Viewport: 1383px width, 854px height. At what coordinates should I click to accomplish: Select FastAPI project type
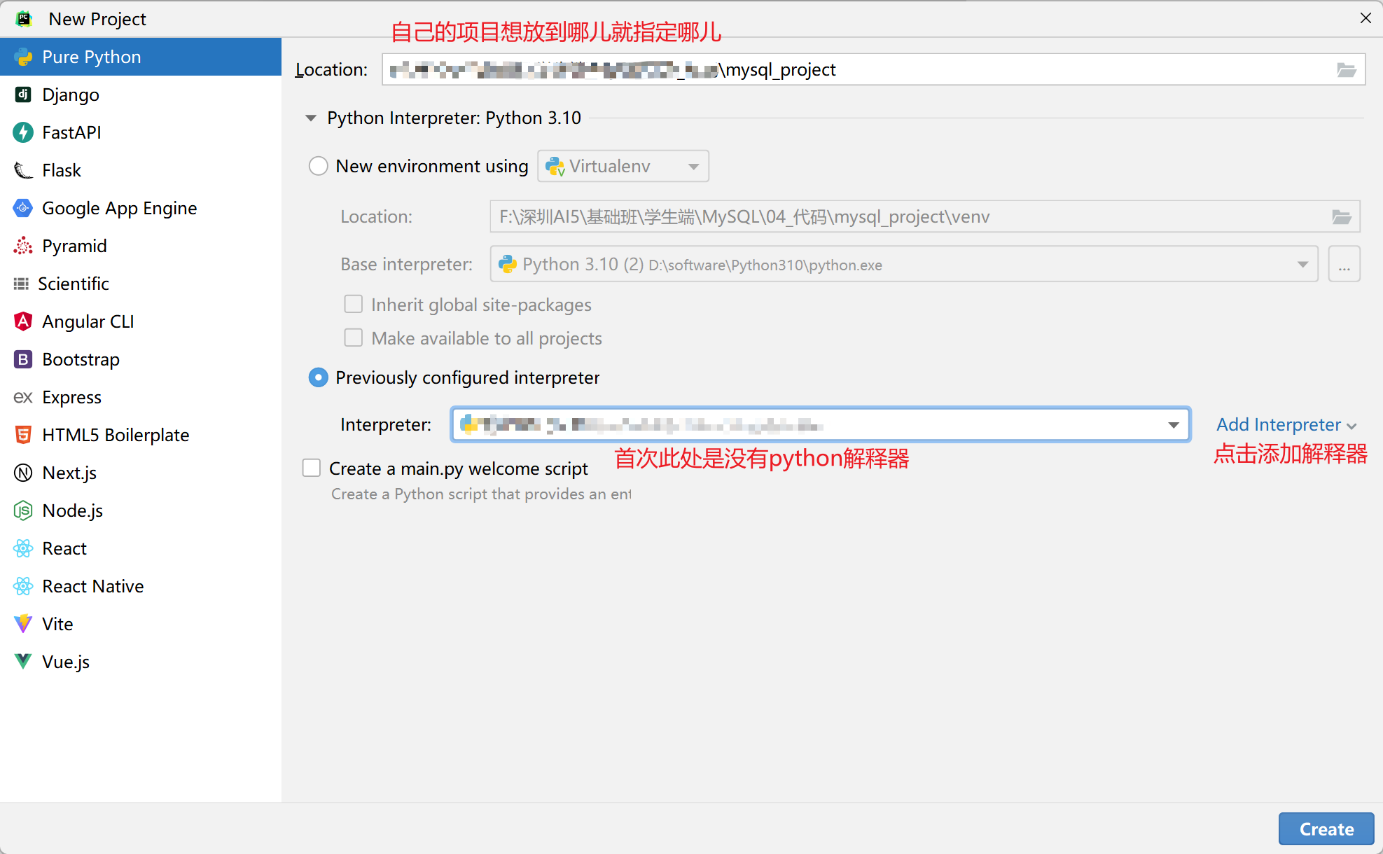140,133
